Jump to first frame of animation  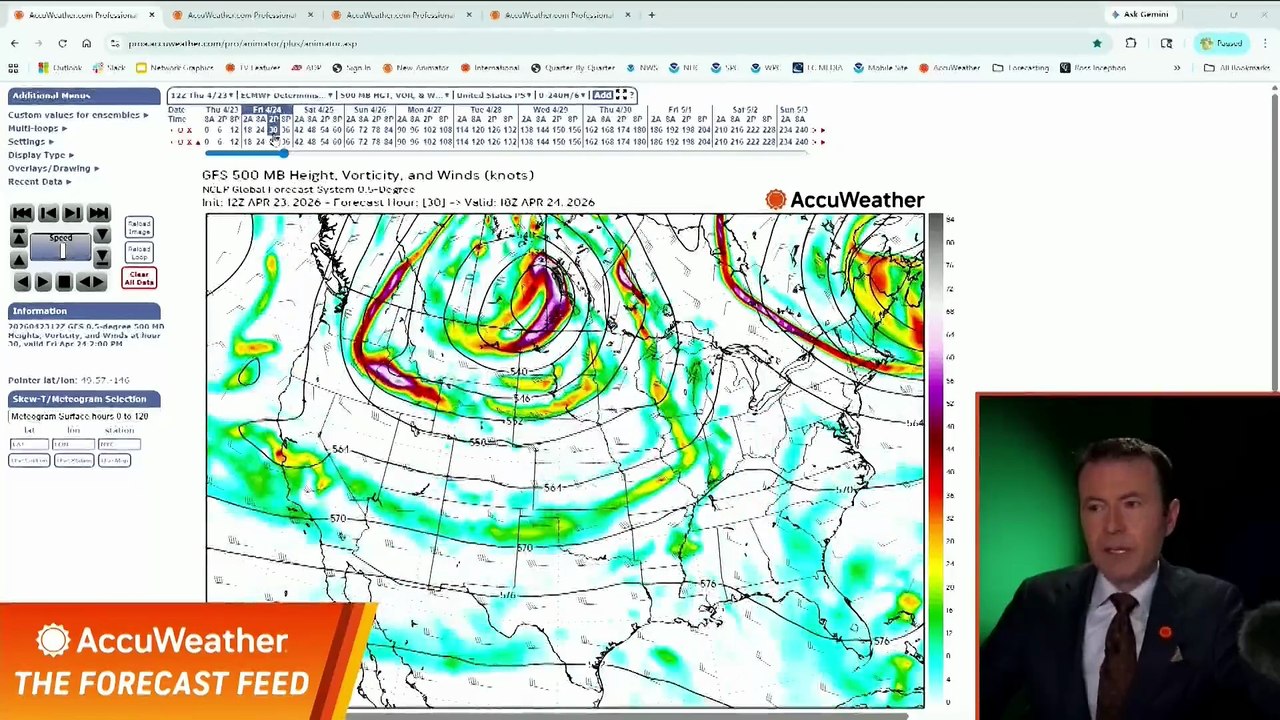[22, 213]
